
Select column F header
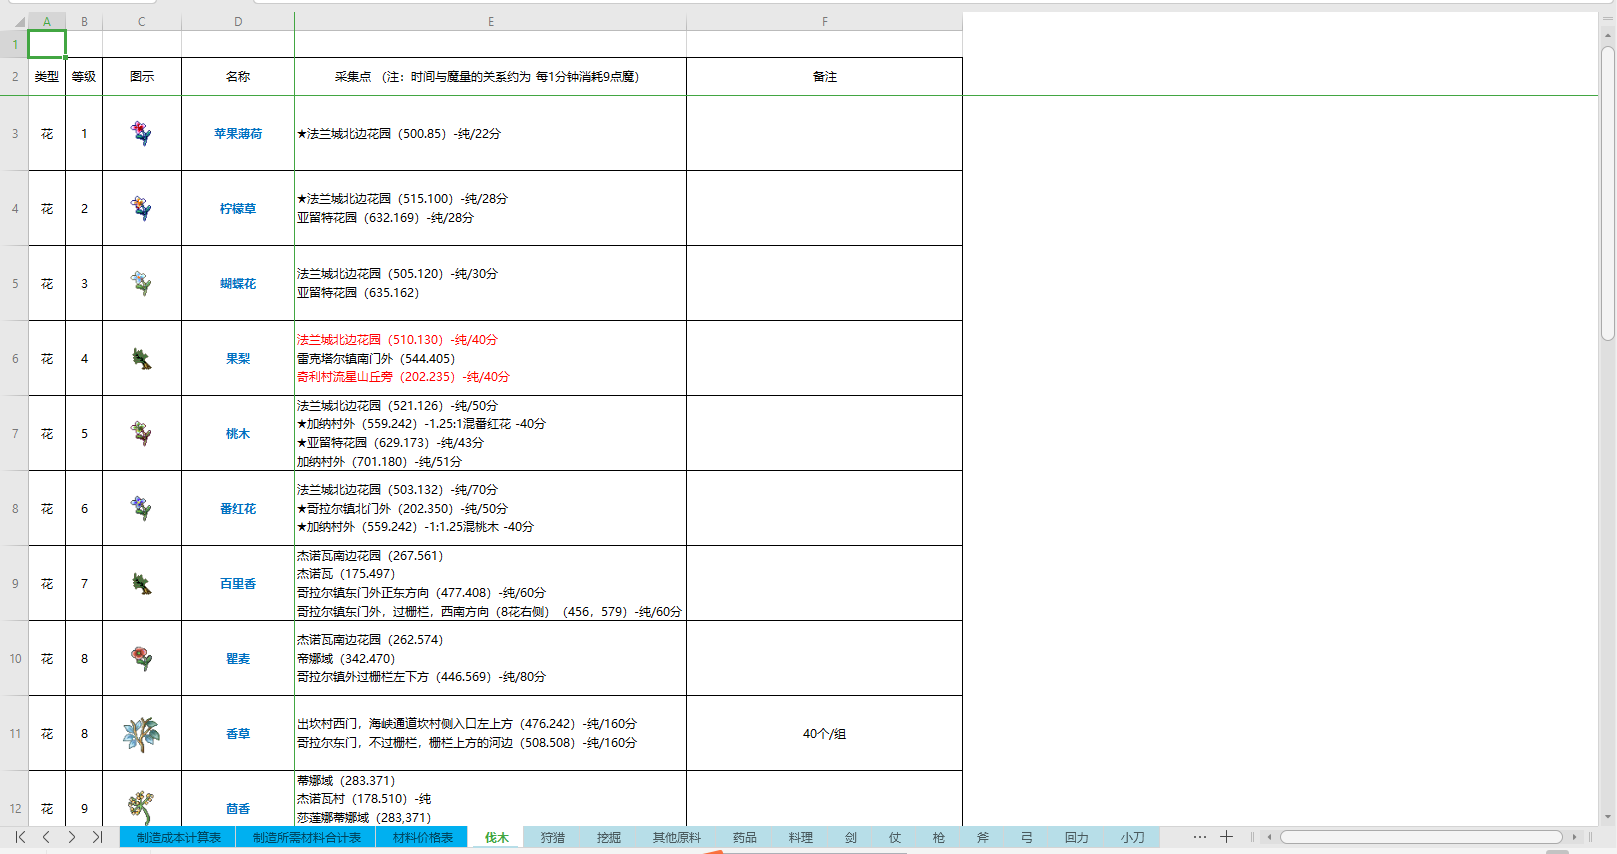(x=825, y=21)
